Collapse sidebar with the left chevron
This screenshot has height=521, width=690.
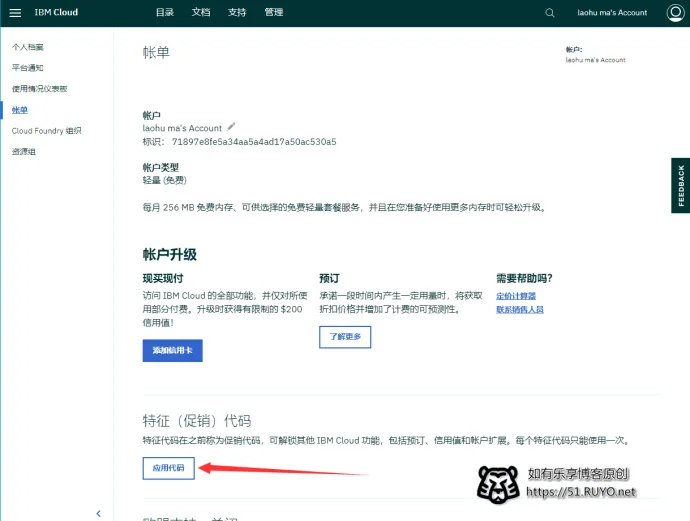tap(98, 513)
